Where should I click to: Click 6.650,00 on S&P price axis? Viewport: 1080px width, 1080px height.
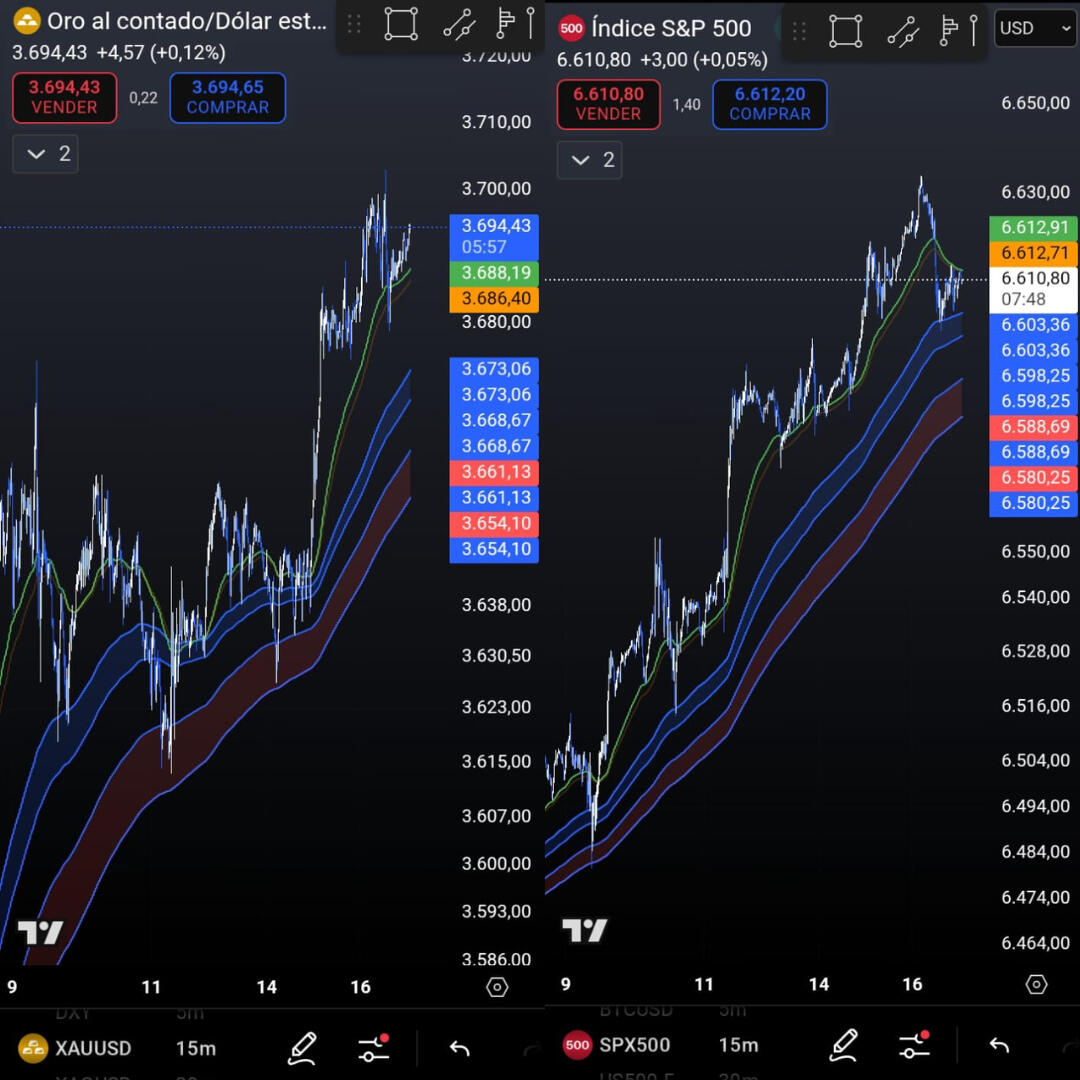pos(1035,103)
